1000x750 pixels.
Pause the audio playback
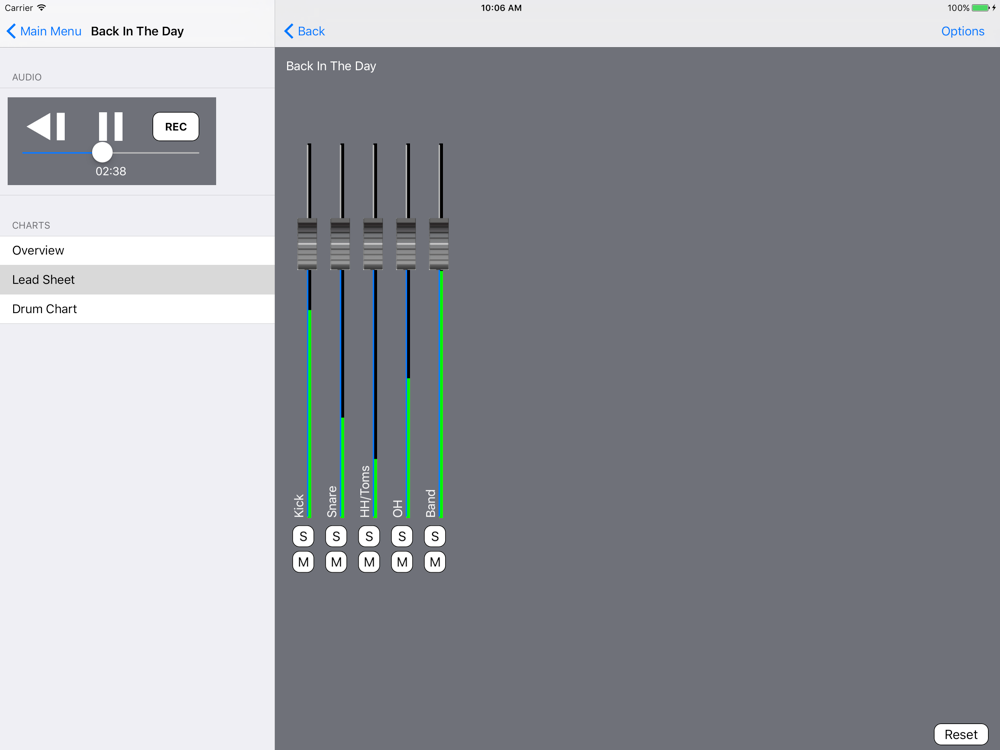111,127
